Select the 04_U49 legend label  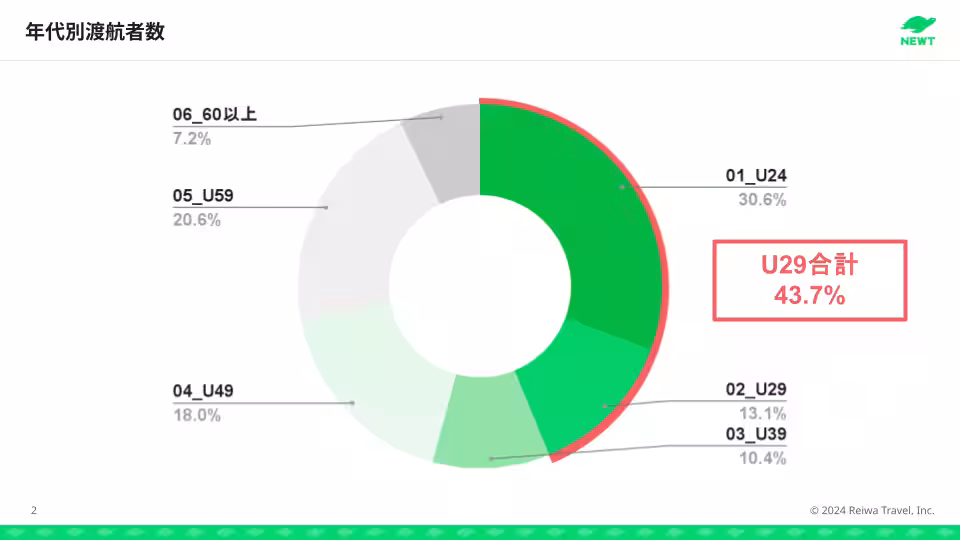tap(203, 391)
